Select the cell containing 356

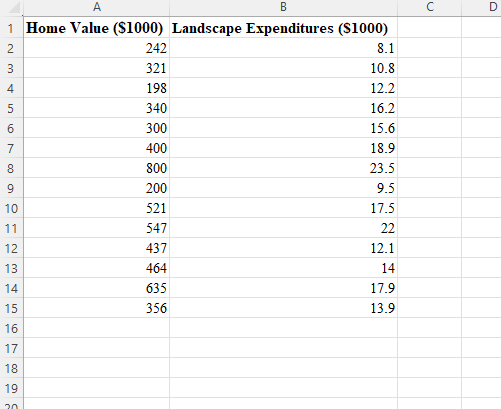[97, 308]
